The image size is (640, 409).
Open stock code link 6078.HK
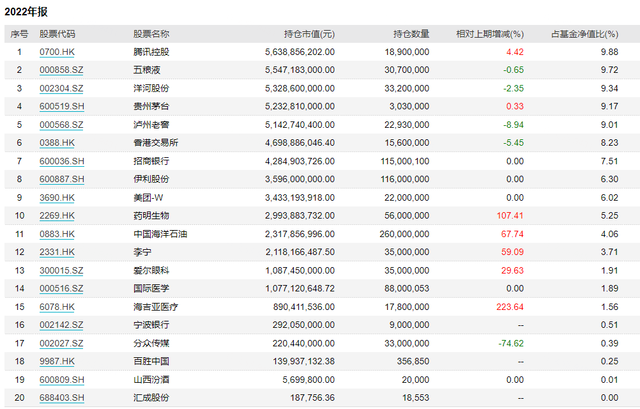click(x=57, y=307)
